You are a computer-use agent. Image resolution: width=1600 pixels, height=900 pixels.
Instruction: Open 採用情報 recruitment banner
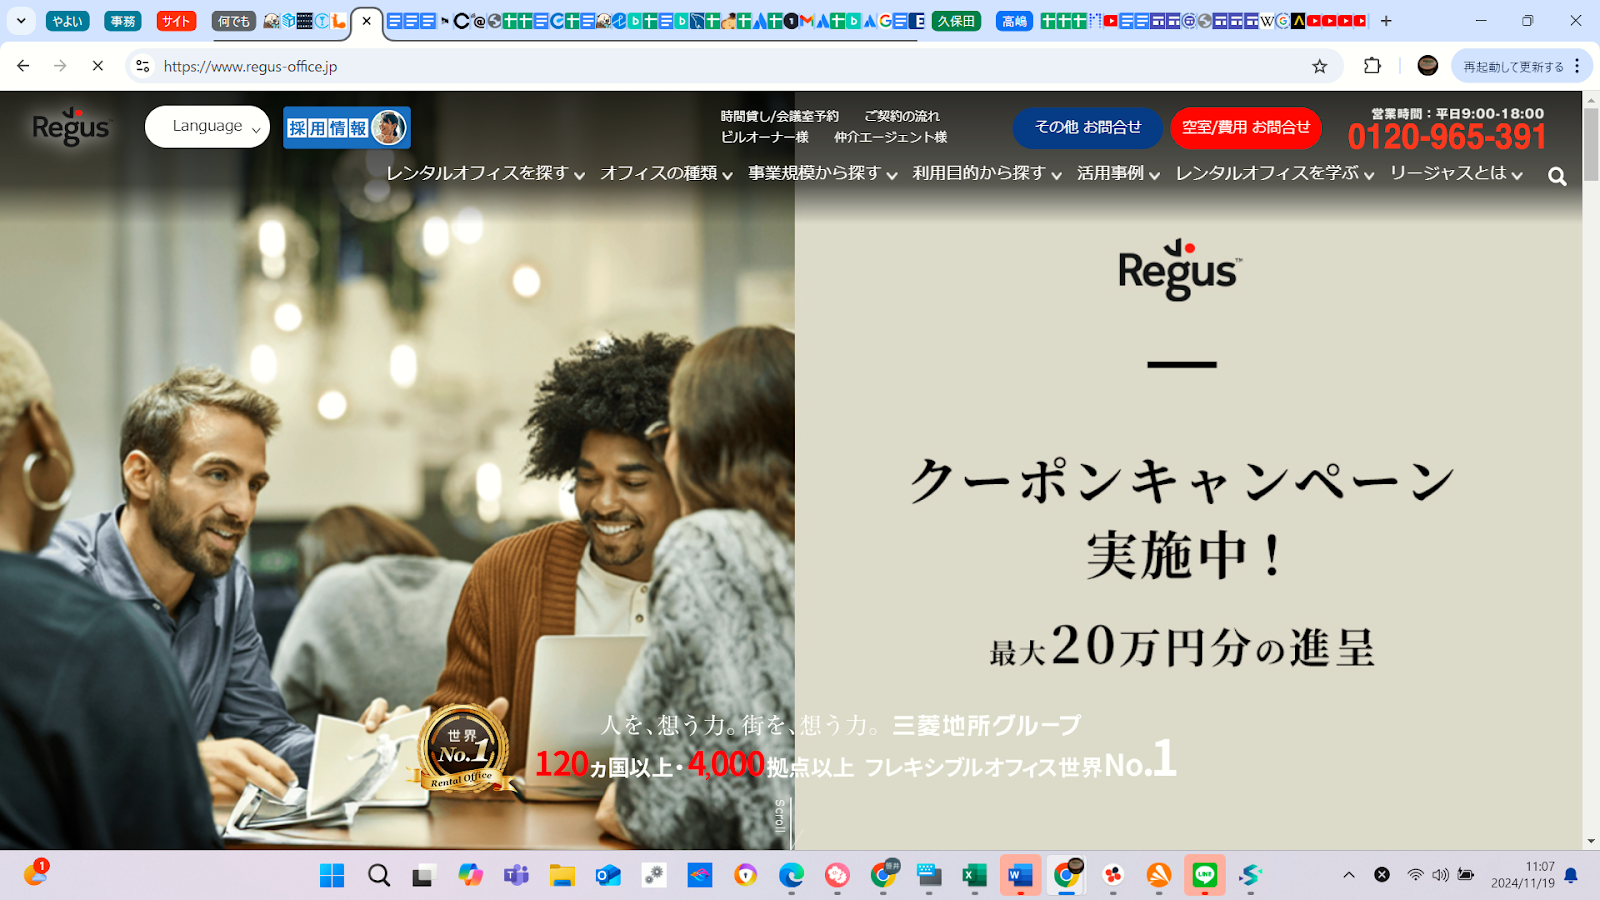coord(347,128)
